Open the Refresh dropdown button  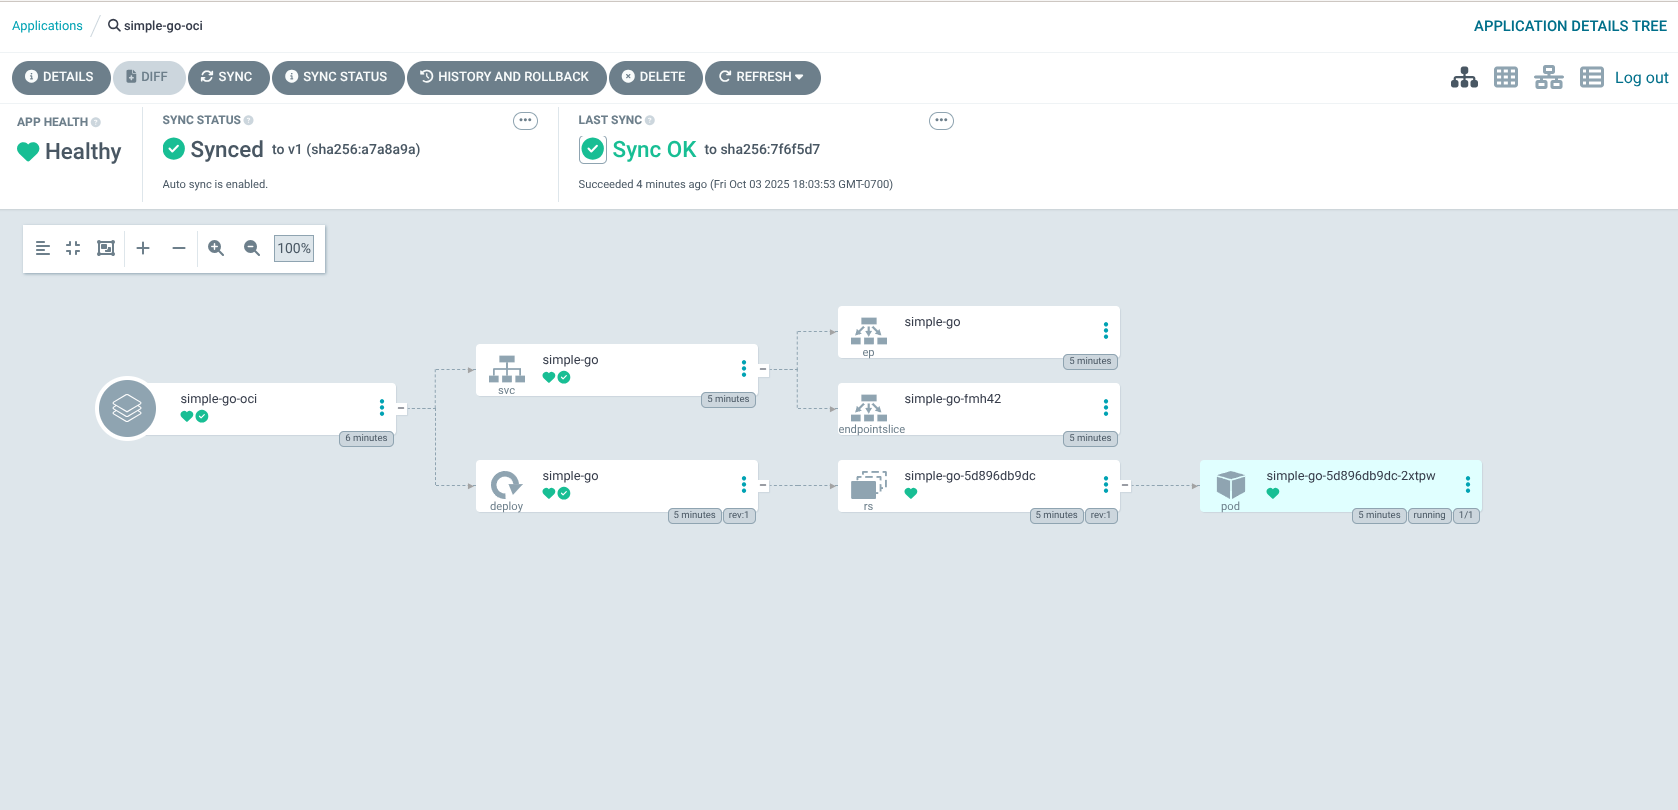tap(762, 77)
